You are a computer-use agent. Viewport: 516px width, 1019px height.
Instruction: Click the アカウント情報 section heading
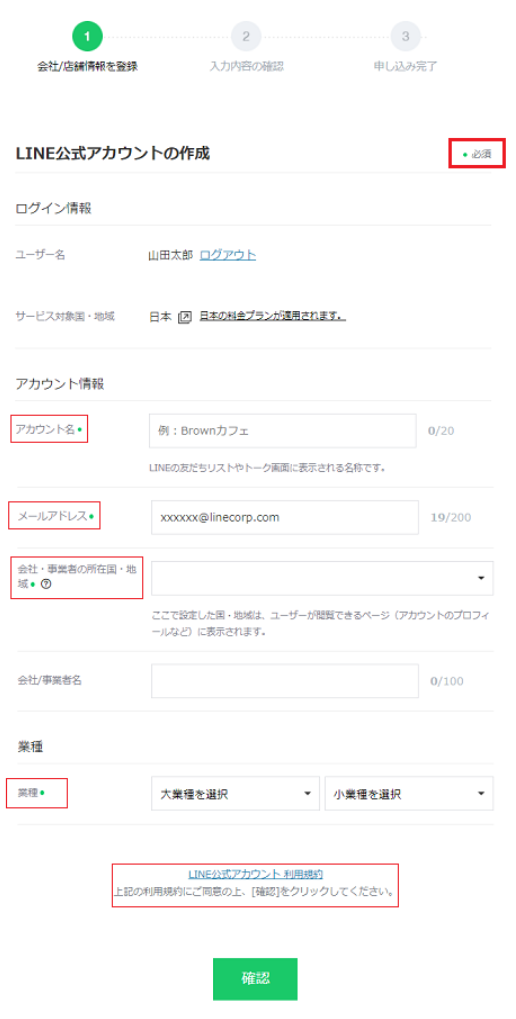coord(60,384)
